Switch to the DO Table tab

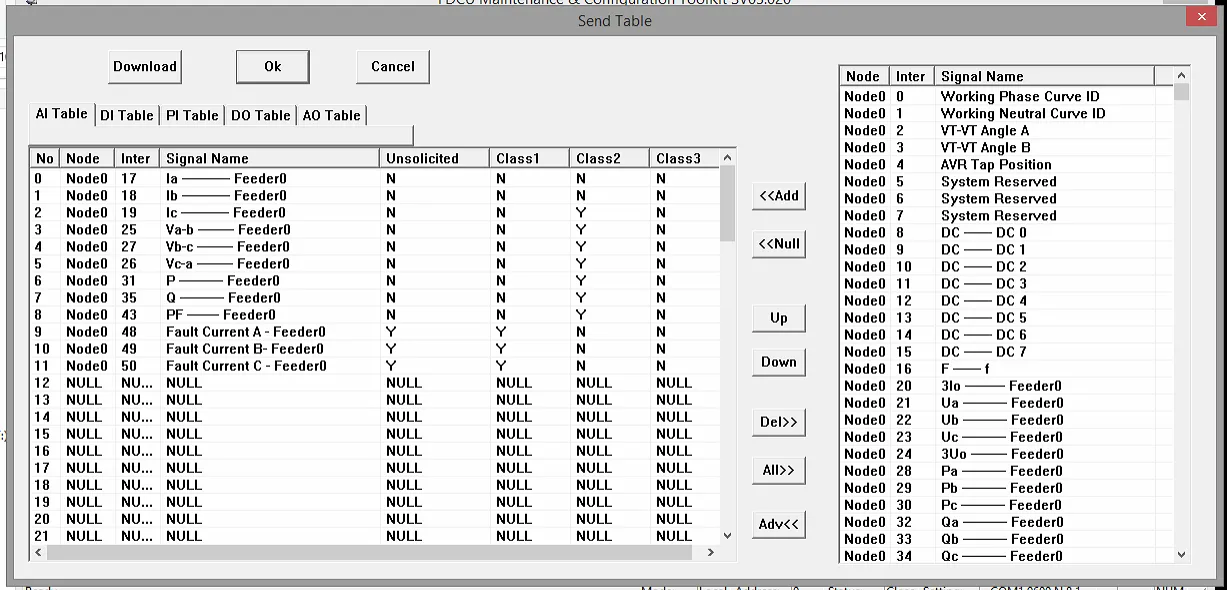coord(260,116)
